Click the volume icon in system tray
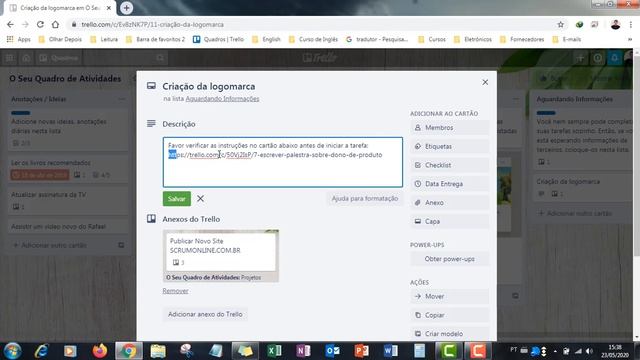This screenshot has height=360, width=640. [x=589, y=351]
